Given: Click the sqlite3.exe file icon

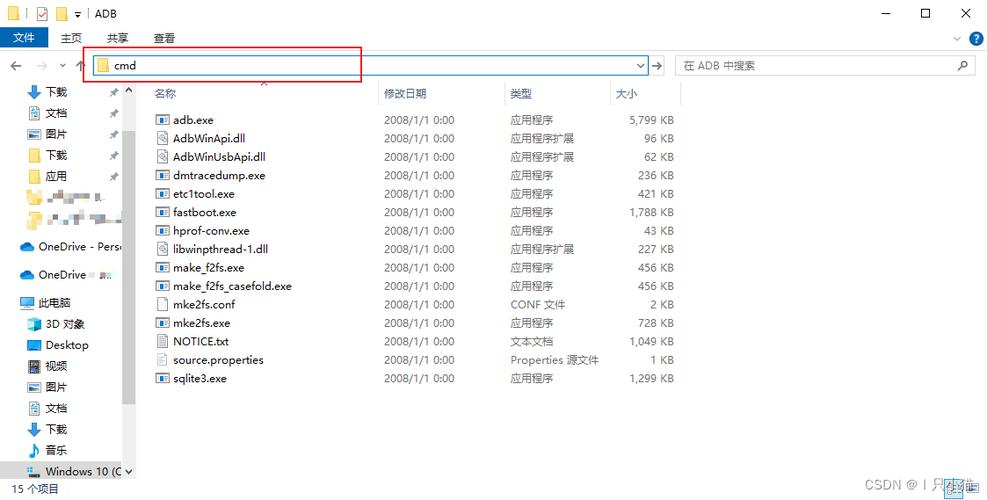Looking at the screenshot, I should point(162,378).
